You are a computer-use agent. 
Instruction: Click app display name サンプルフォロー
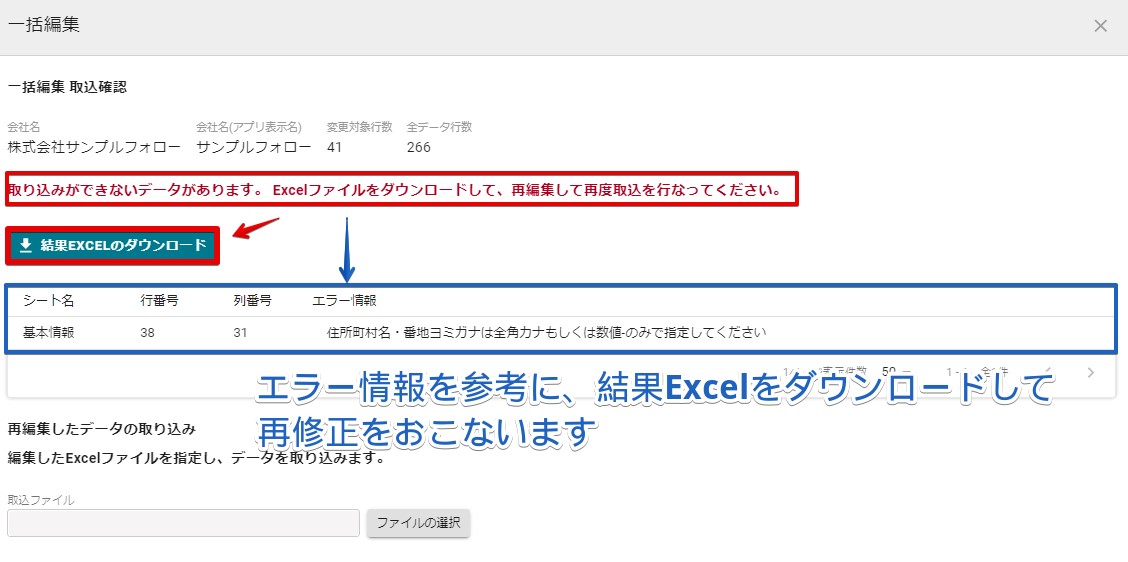tap(254, 148)
